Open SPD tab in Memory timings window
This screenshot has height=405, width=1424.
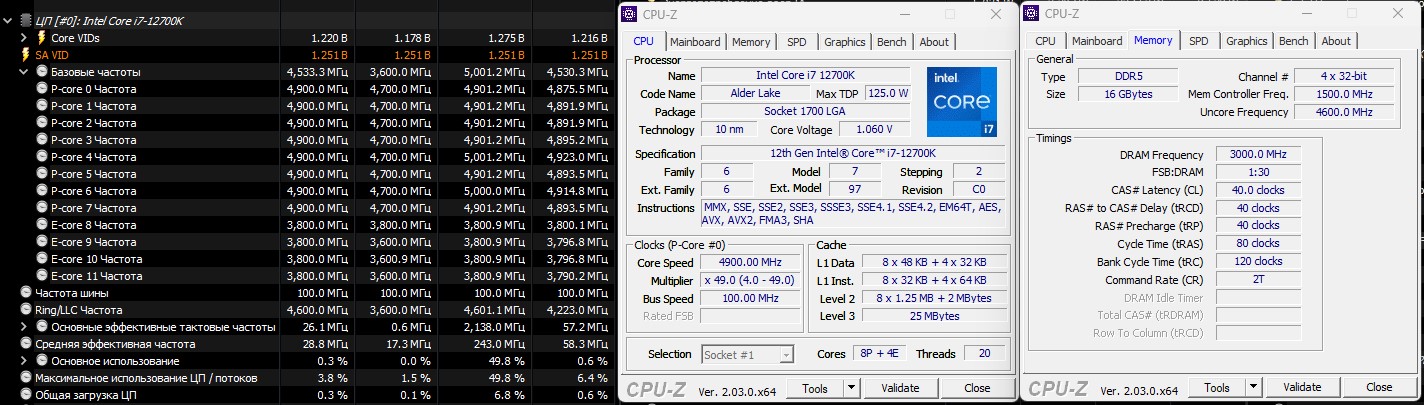tap(1199, 42)
